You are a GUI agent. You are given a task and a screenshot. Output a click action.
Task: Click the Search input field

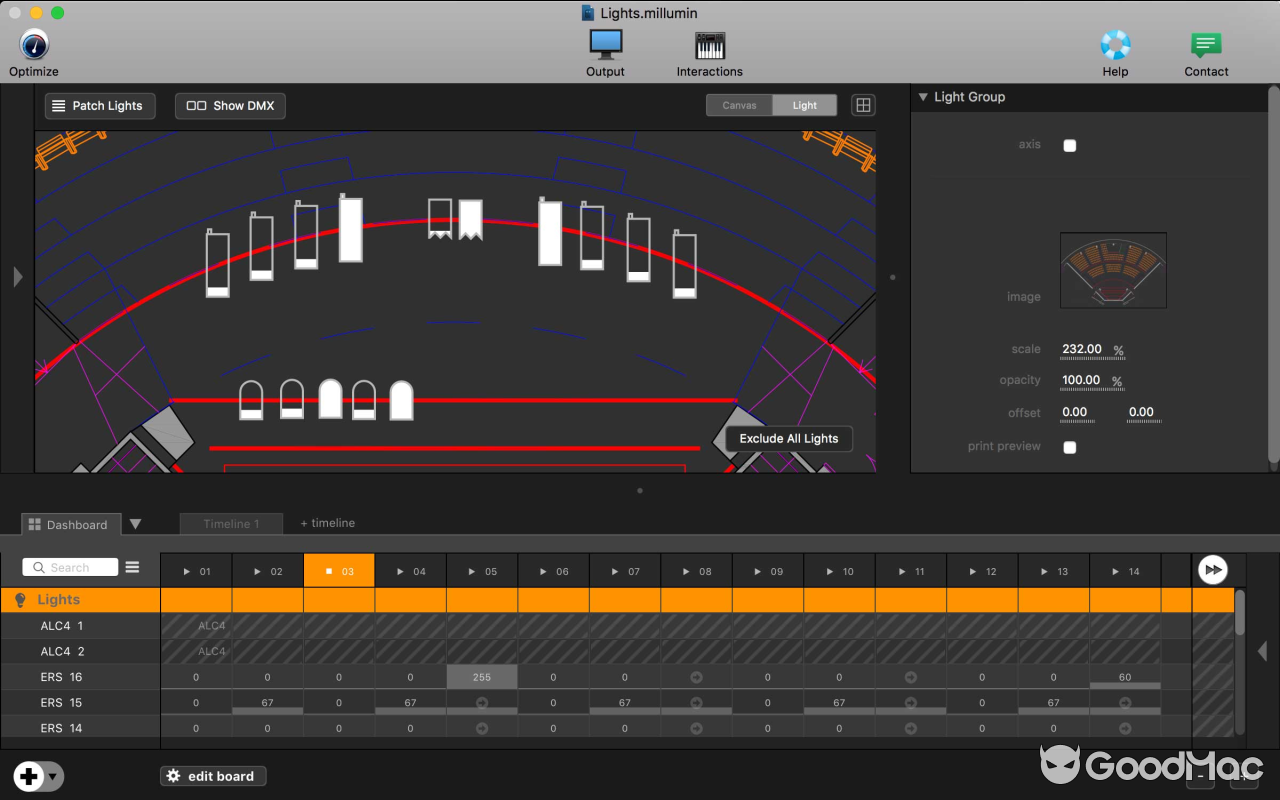coord(72,567)
